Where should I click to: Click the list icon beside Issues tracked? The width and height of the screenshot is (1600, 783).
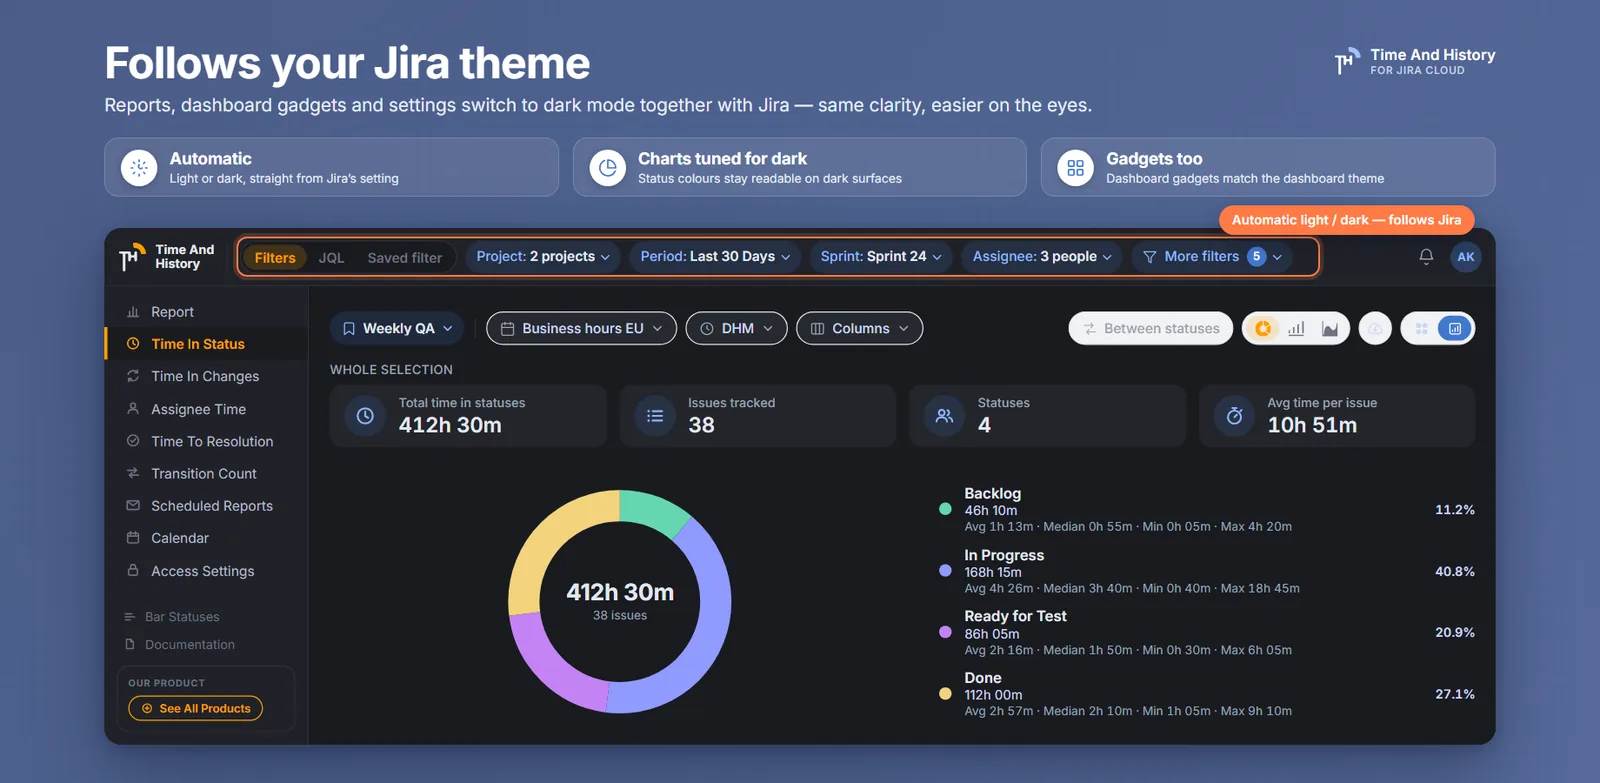[x=655, y=416]
